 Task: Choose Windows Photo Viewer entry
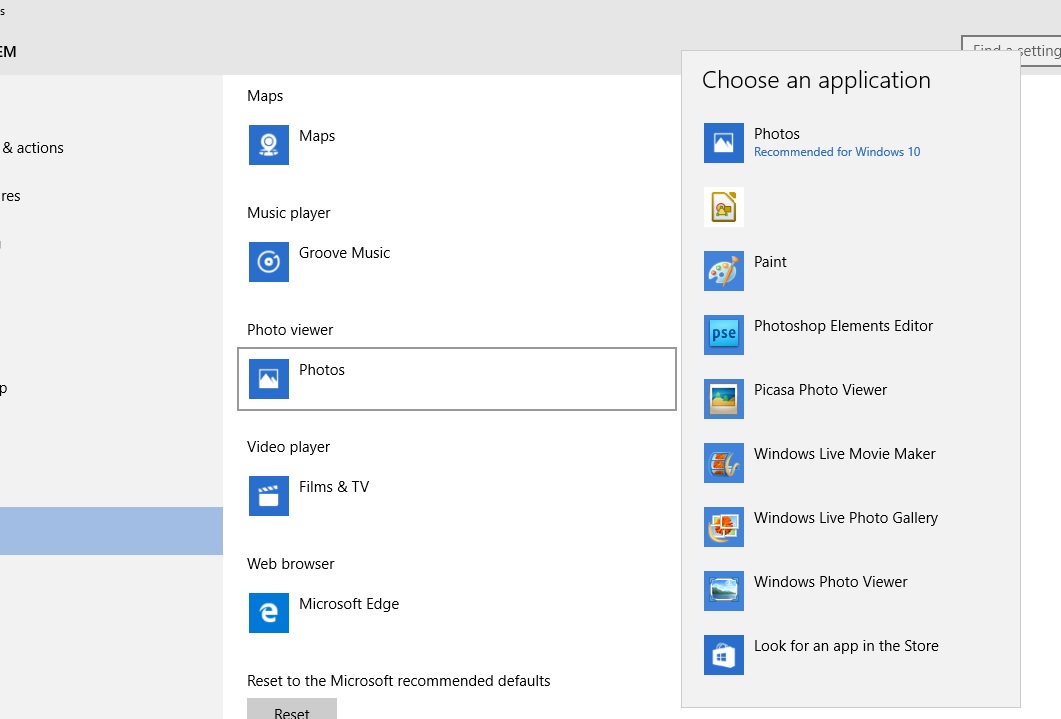851,591
